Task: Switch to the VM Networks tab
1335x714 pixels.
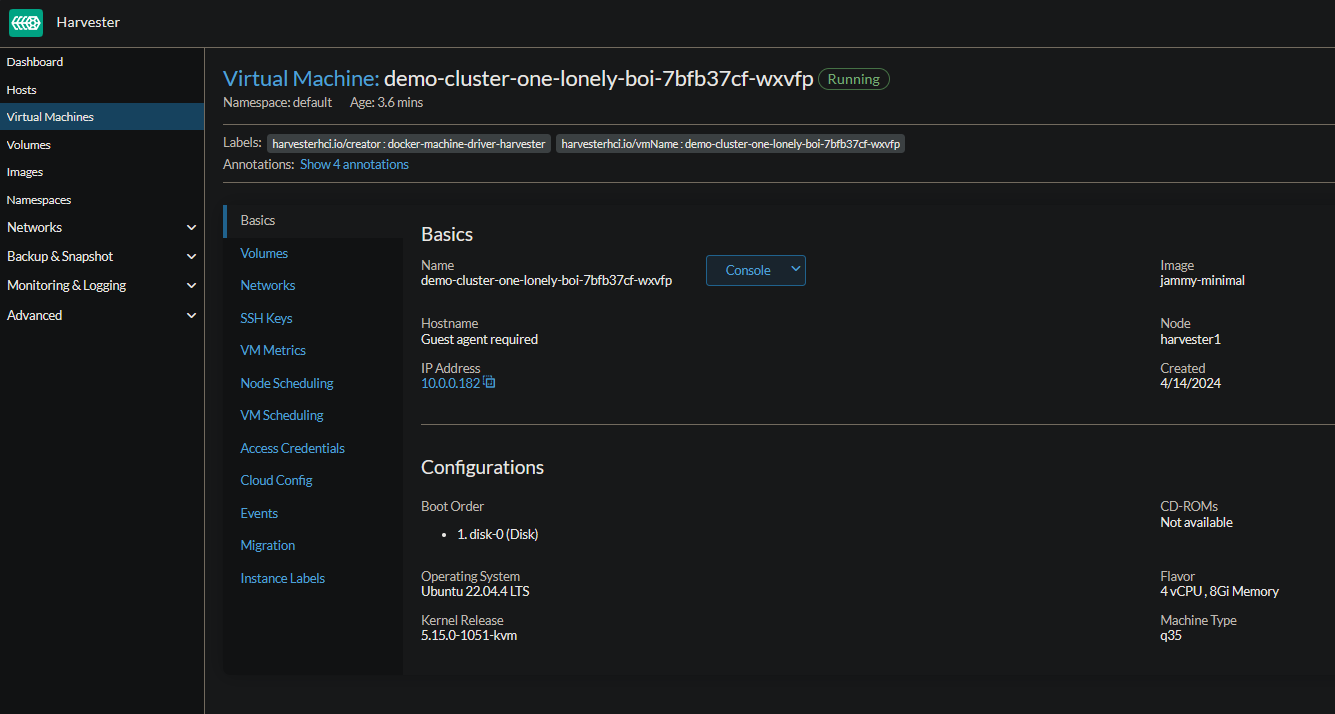Action: point(268,285)
